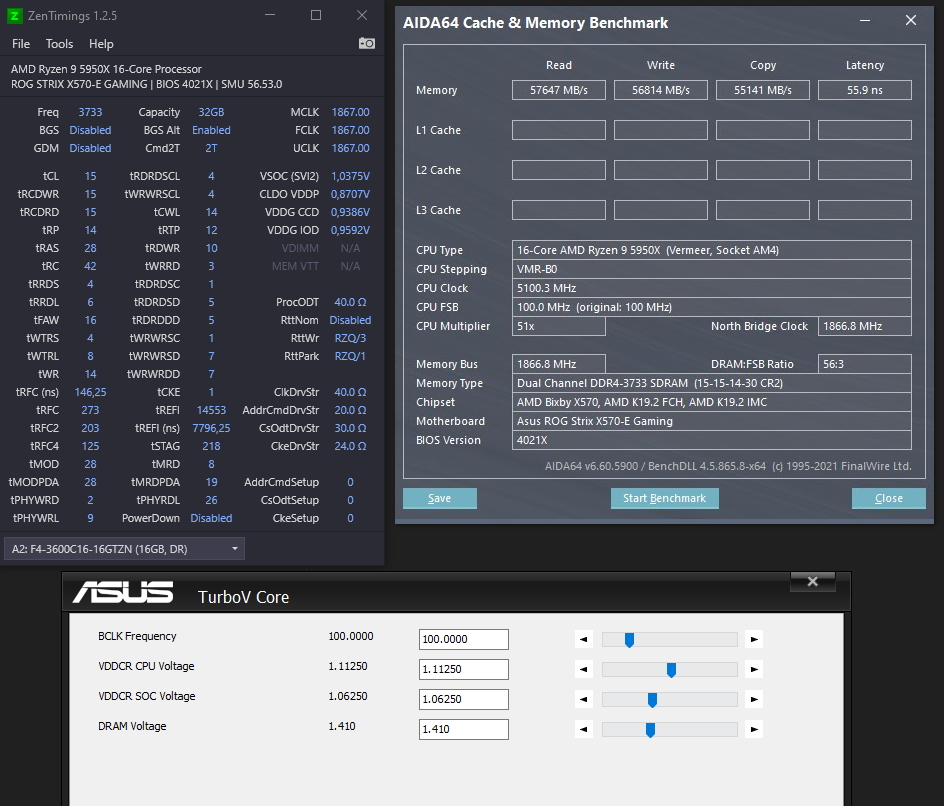944x806 pixels.
Task: Click the BGS Alt Enabled value
Action: point(211,130)
